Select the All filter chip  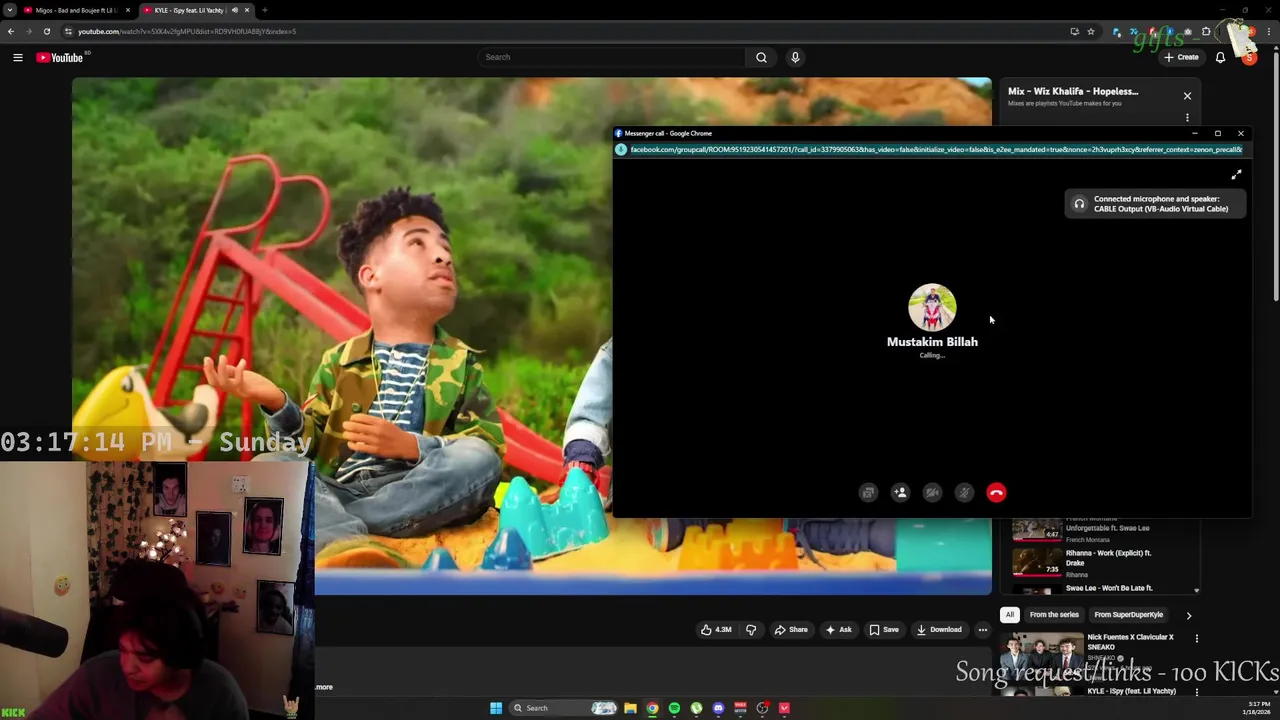pyautogui.click(x=1010, y=615)
